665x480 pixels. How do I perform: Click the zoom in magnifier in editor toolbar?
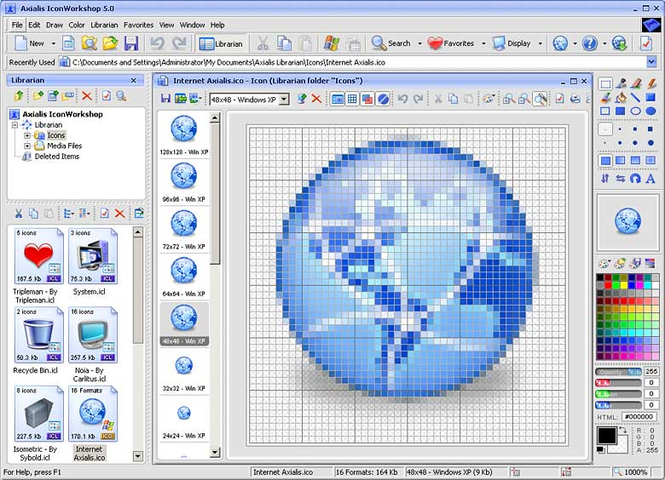click(x=509, y=99)
